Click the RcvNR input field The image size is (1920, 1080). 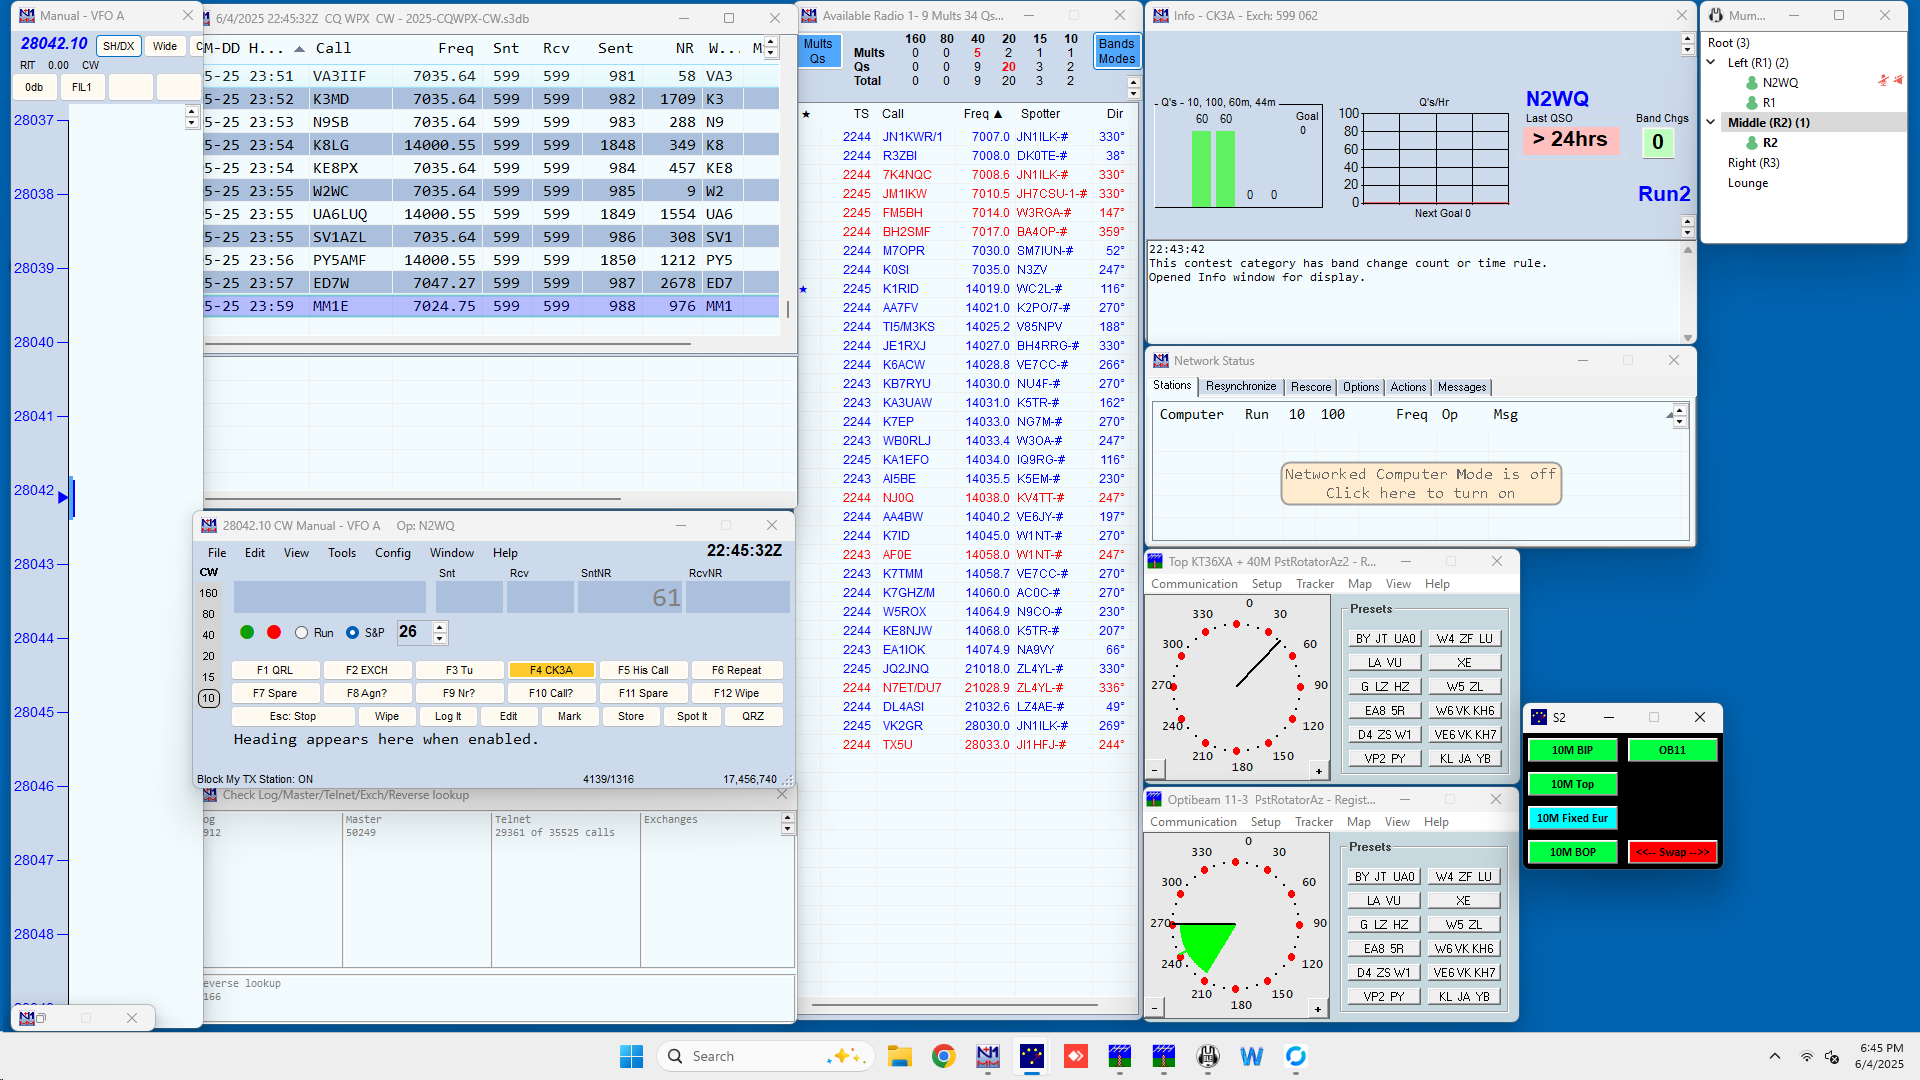click(x=738, y=597)
